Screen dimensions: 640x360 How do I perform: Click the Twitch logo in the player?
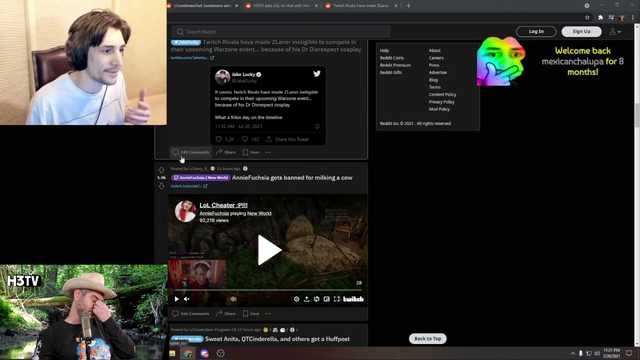353,299
